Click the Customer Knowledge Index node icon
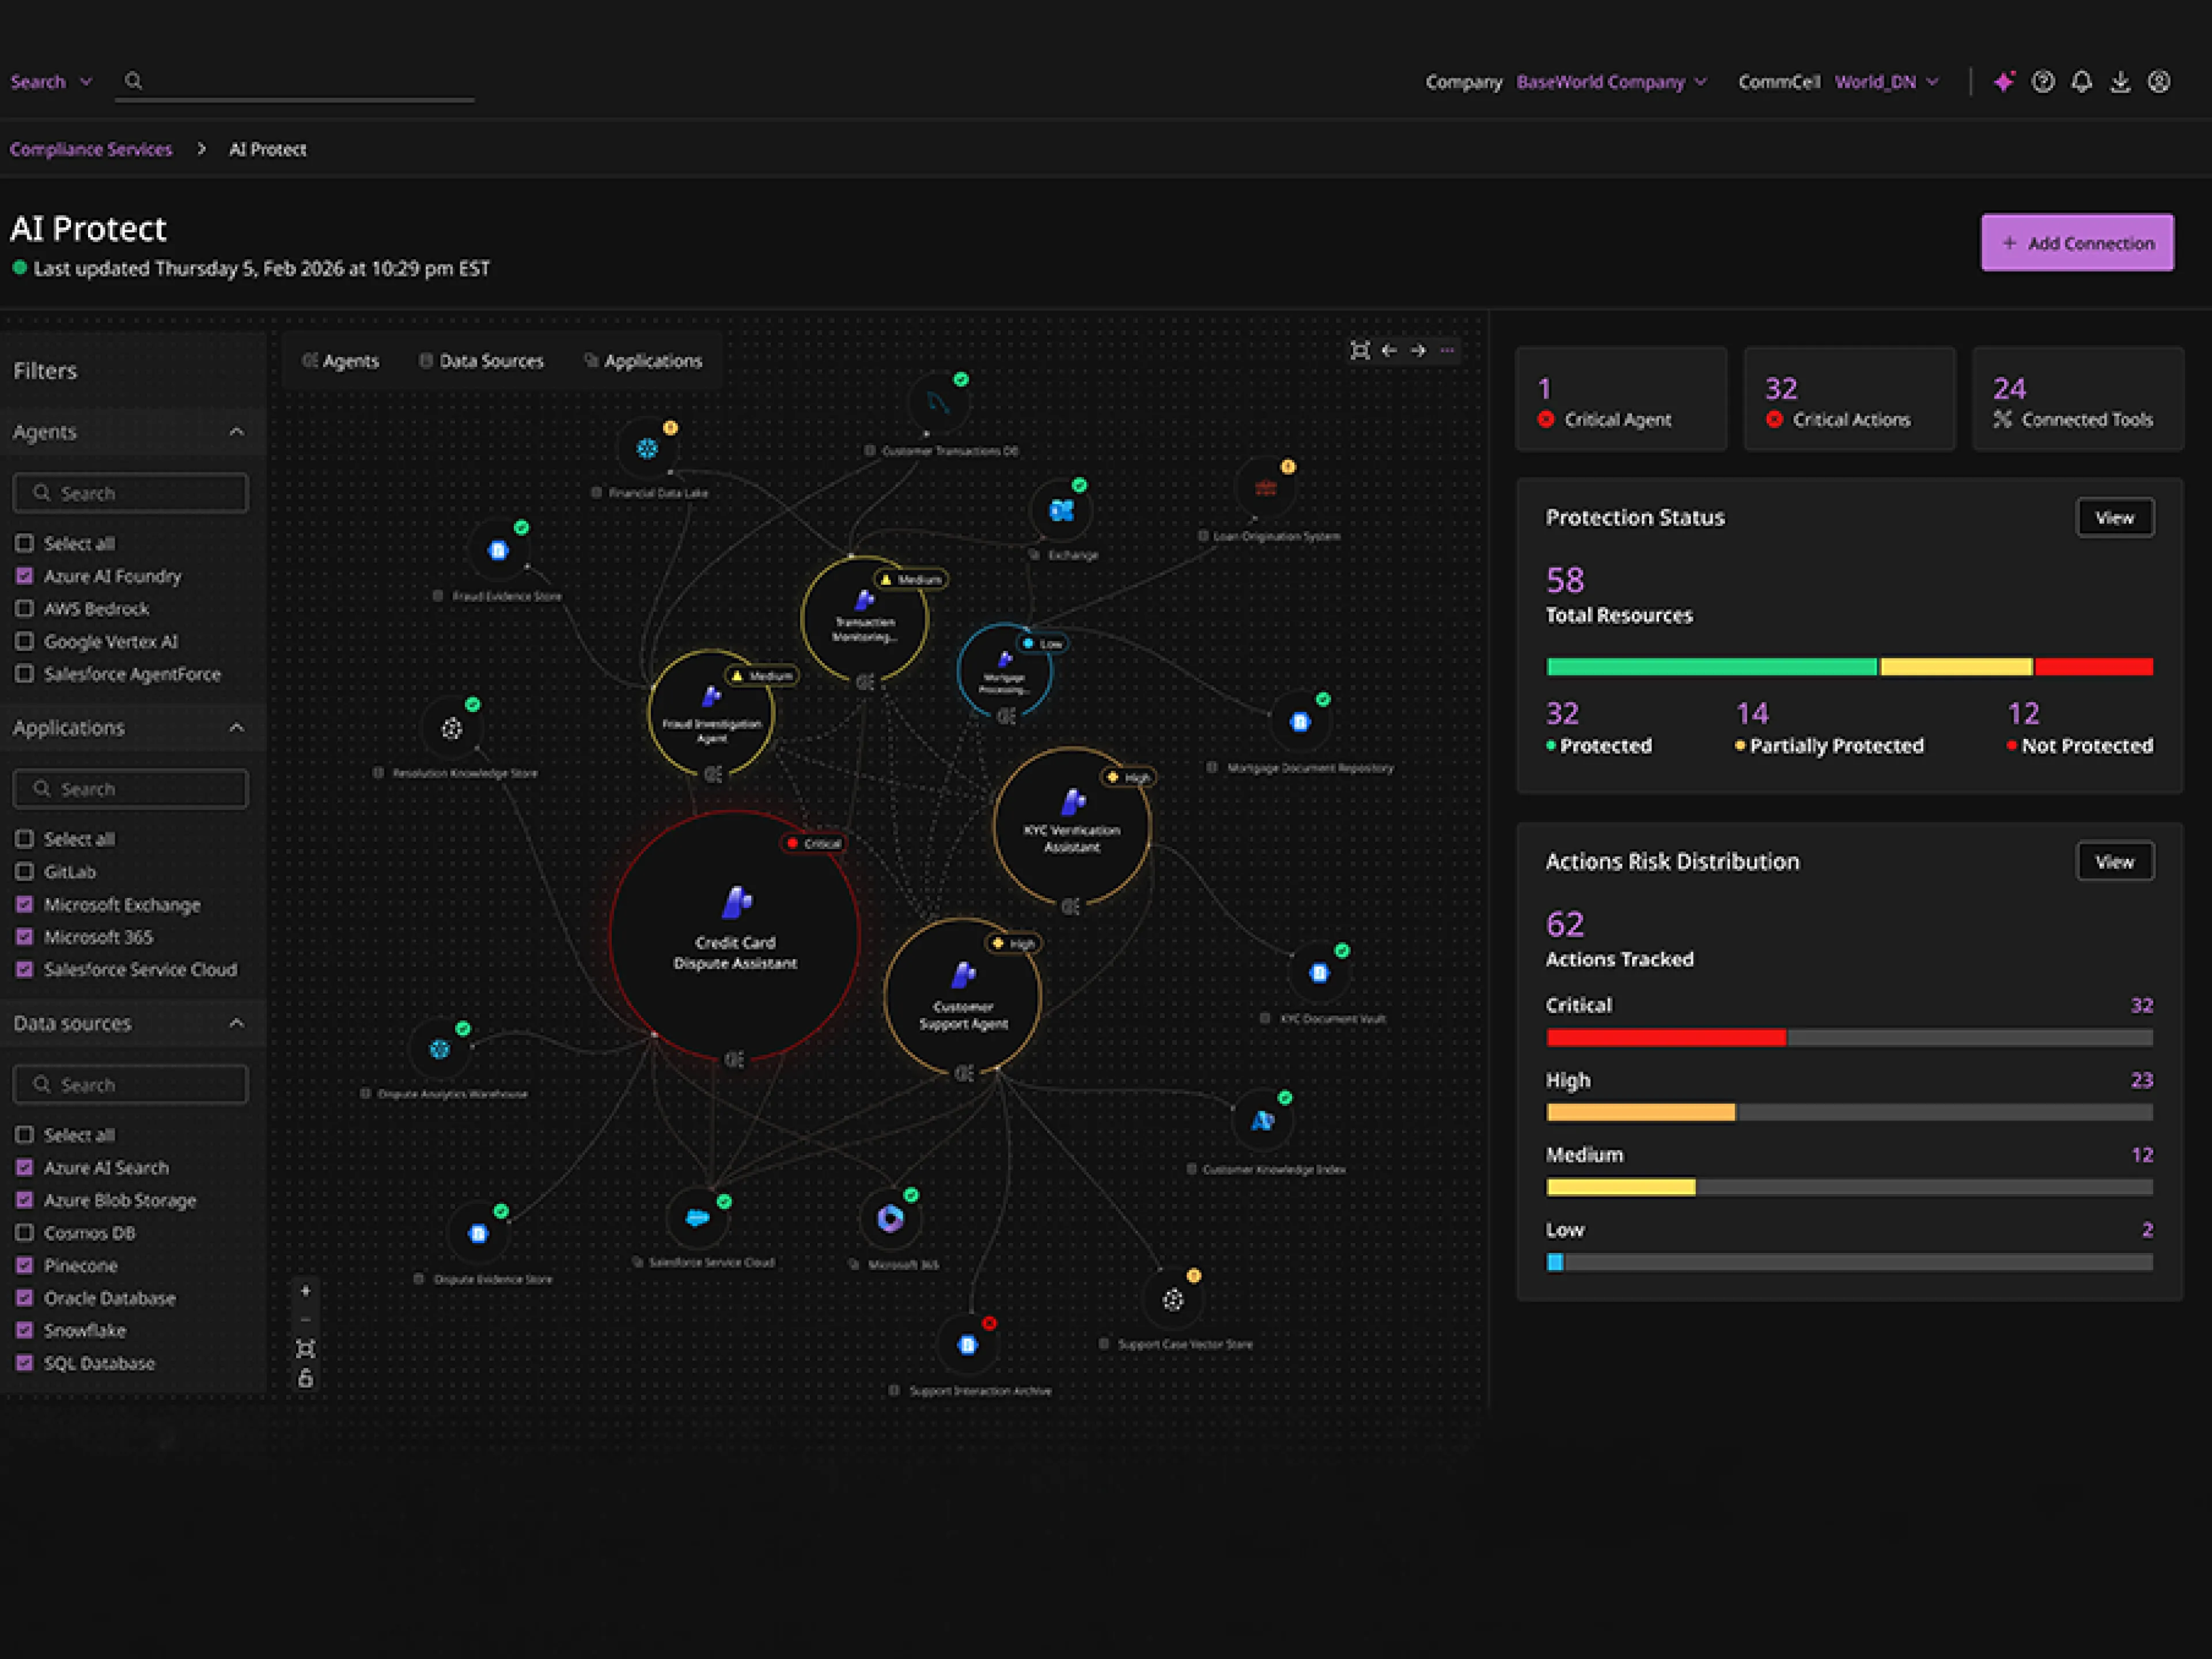2212x1659 pixels. point(1262,1121)
